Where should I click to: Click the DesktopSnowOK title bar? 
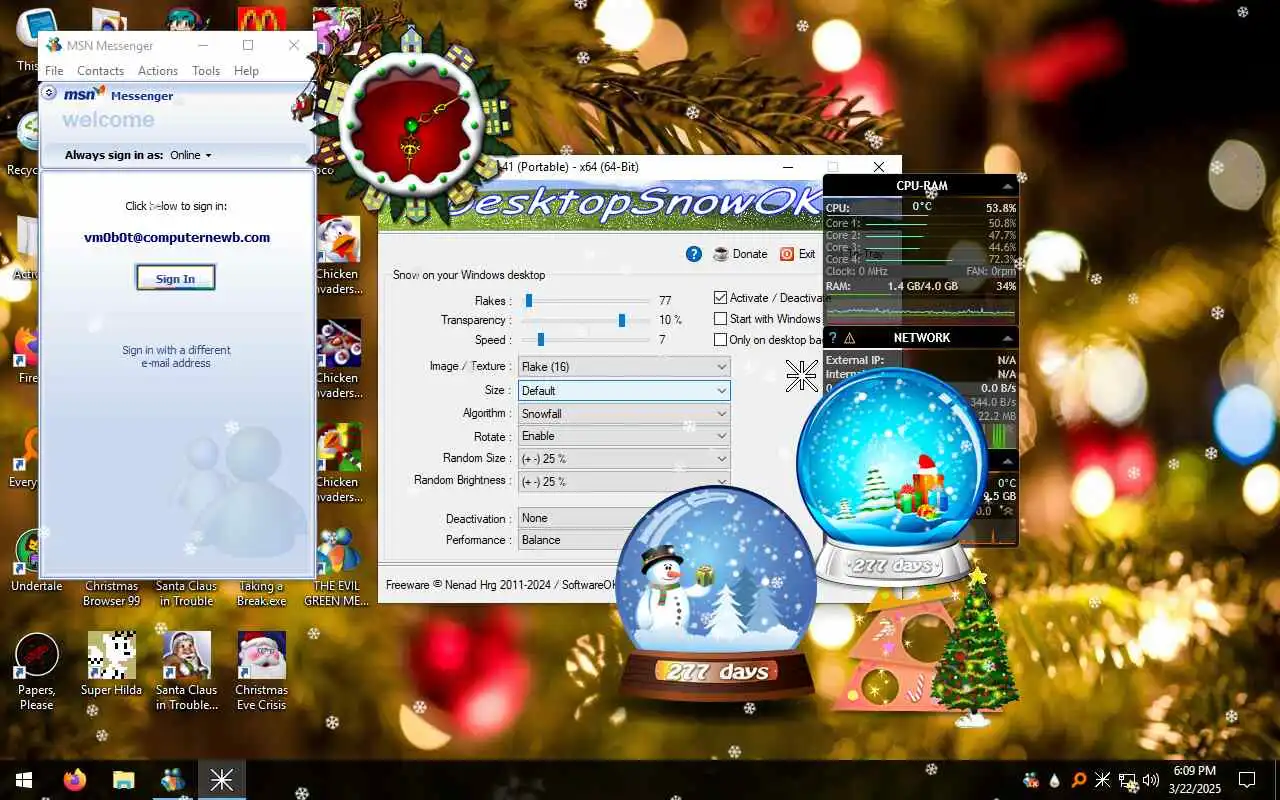(x=640, y=167)
